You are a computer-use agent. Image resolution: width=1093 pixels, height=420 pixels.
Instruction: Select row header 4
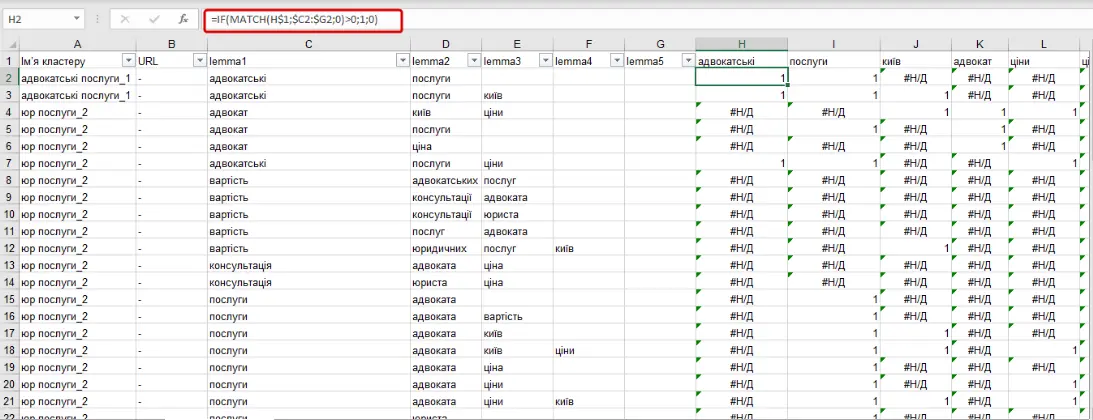coord(9,112)
